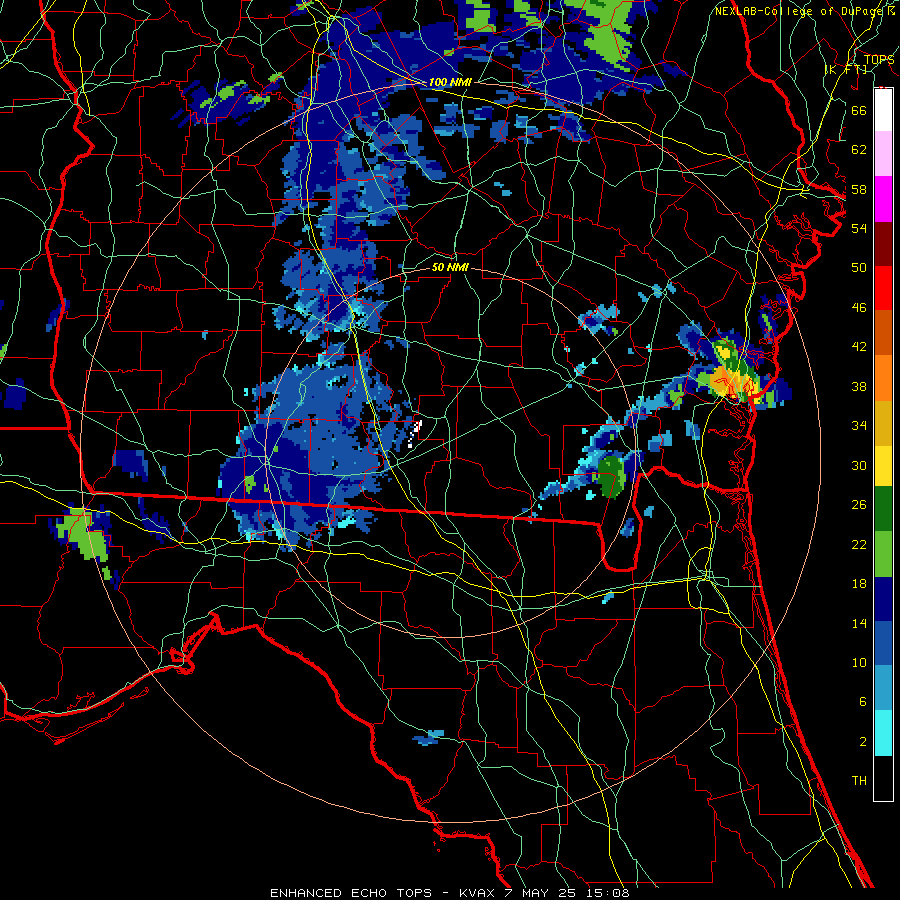900x900 pixels.
Task: Click the legend value 22
Action: pos(859,544)
